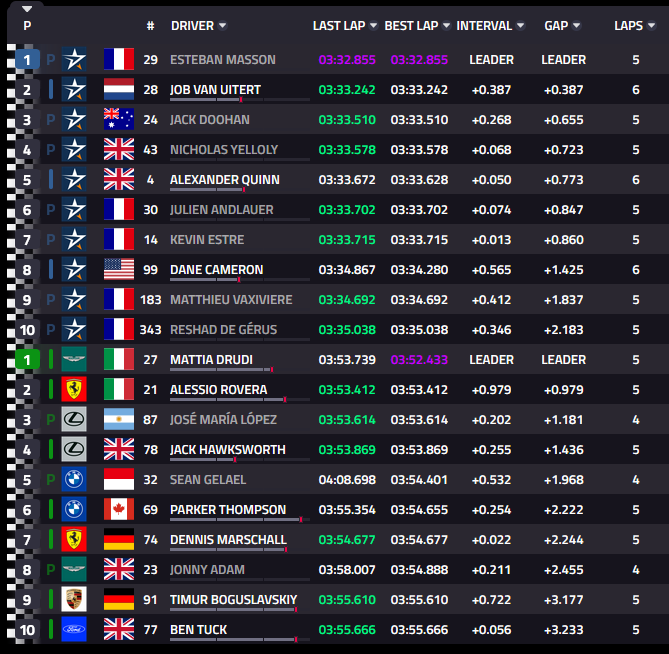Click the Aston Martin logo in Mattia Drudi's row
The height and width of the screenshot is (654, 669).
coord(74,359)
